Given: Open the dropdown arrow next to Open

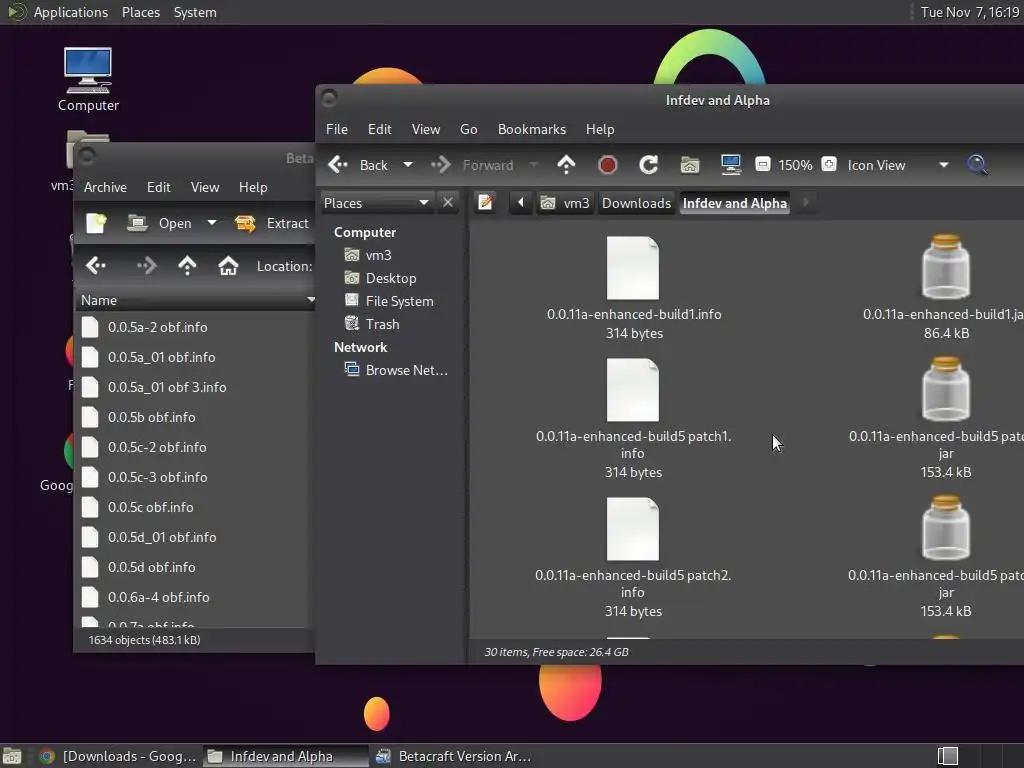Looking at the screenshot, I should coord(212,223).
